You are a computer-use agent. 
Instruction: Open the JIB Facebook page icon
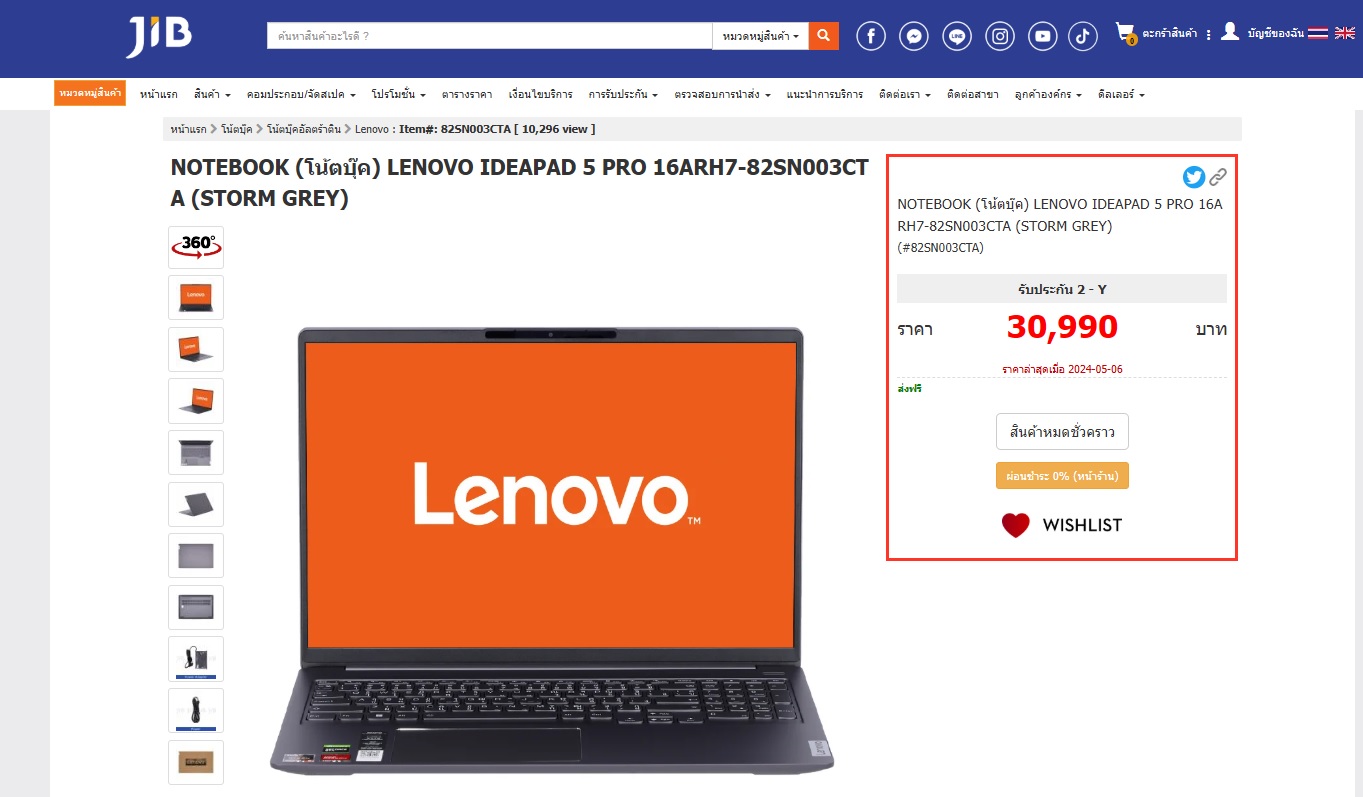[871, 37]
